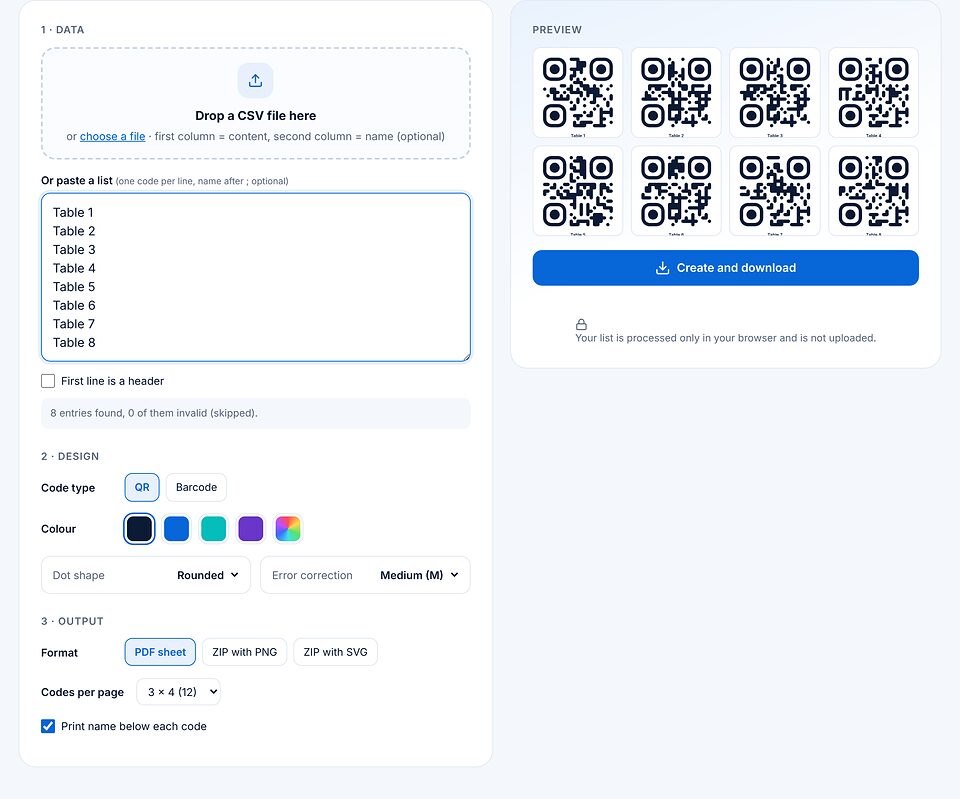Click the '2 · DESIGN' section heading

click(70, 456)
